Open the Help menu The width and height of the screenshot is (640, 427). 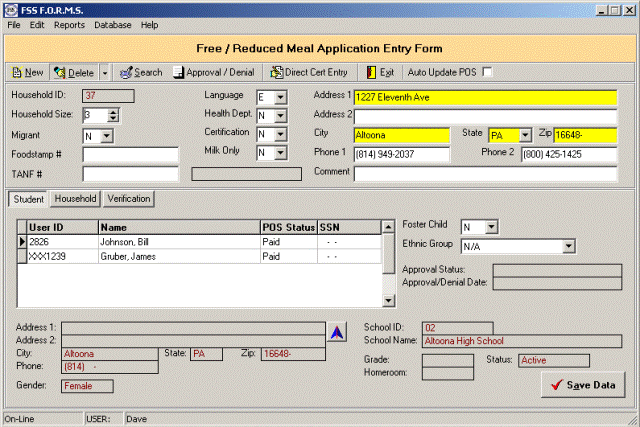coord(149,25)
